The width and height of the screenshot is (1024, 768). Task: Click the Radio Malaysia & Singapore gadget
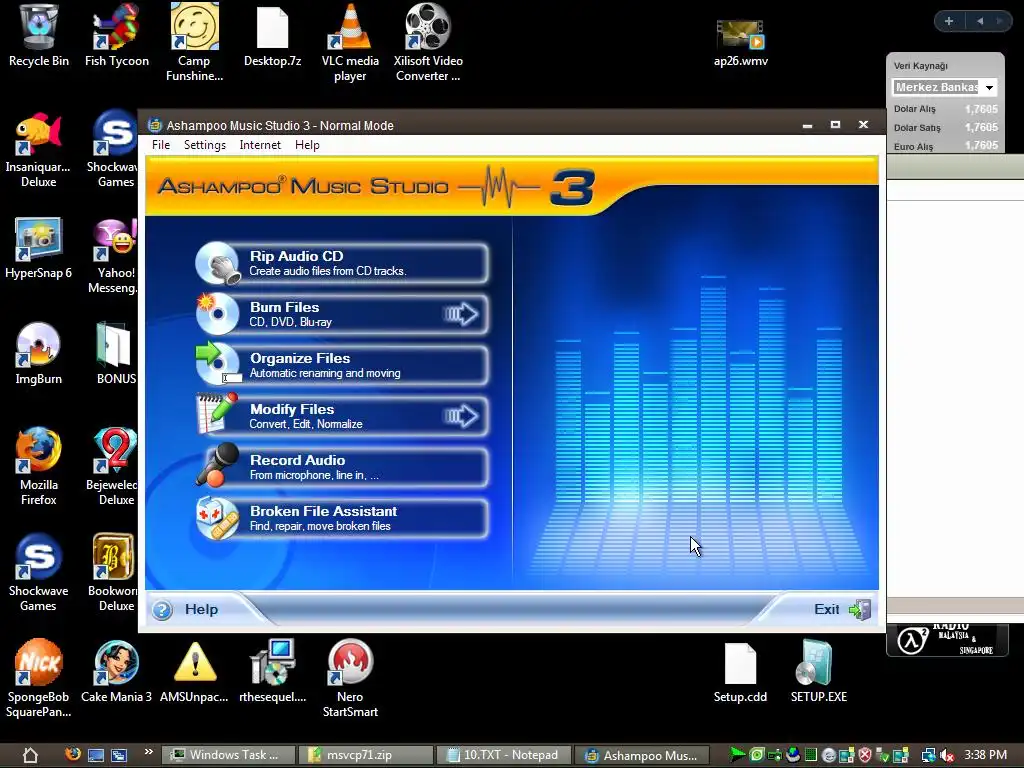947,640
